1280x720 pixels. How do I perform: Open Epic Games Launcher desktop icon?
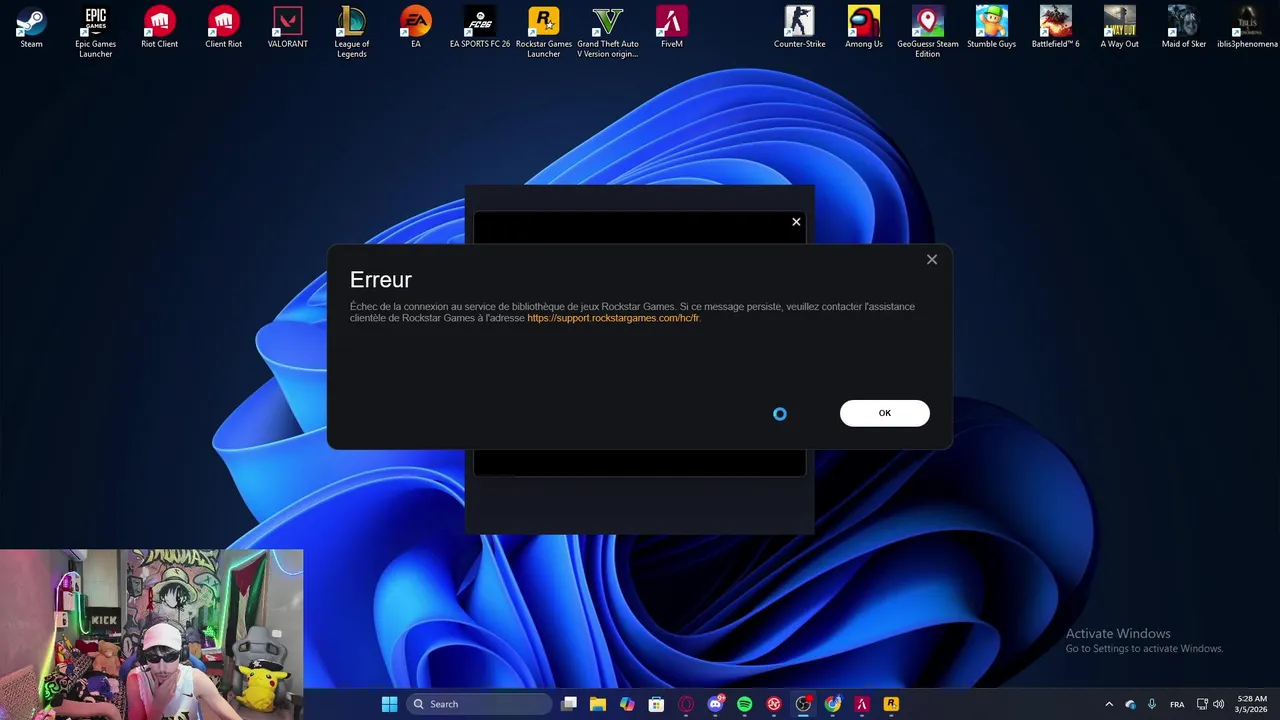coord(95,32)
